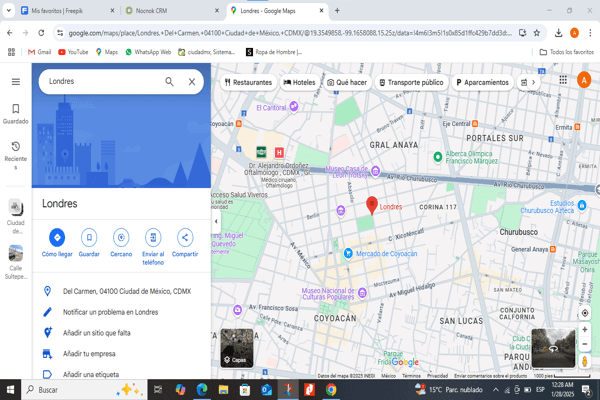Open the Capas layers thumbnail
Viewport: 600px width, 400px height.
tap(237, 348)
